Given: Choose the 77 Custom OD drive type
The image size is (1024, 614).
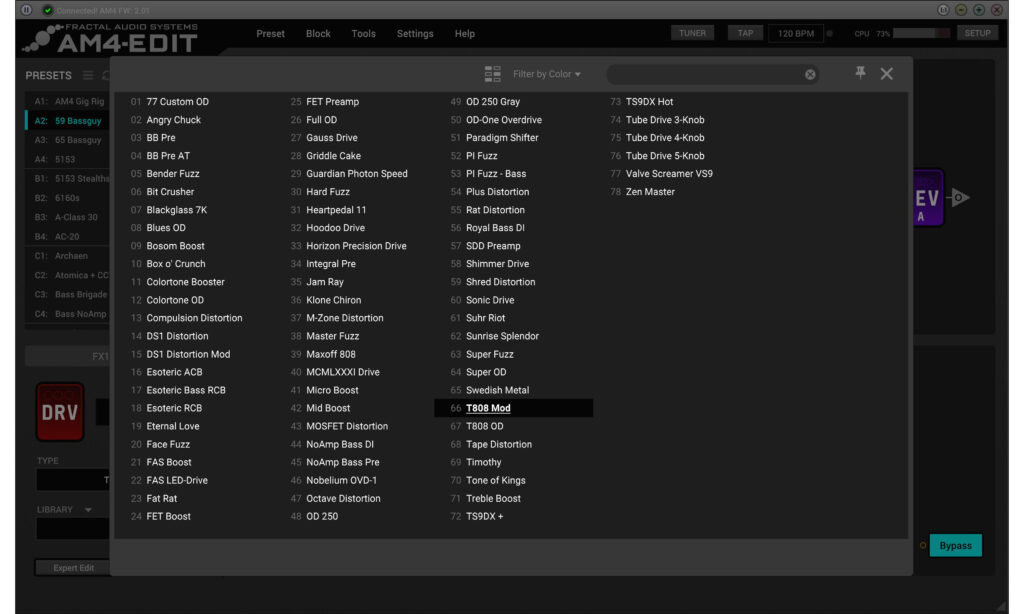Looking at the screenshot, I should click(178, 102).
